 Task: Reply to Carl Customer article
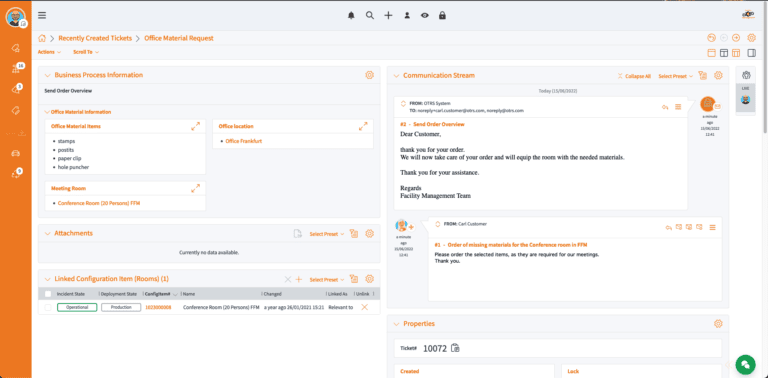[x=668, y=227]
